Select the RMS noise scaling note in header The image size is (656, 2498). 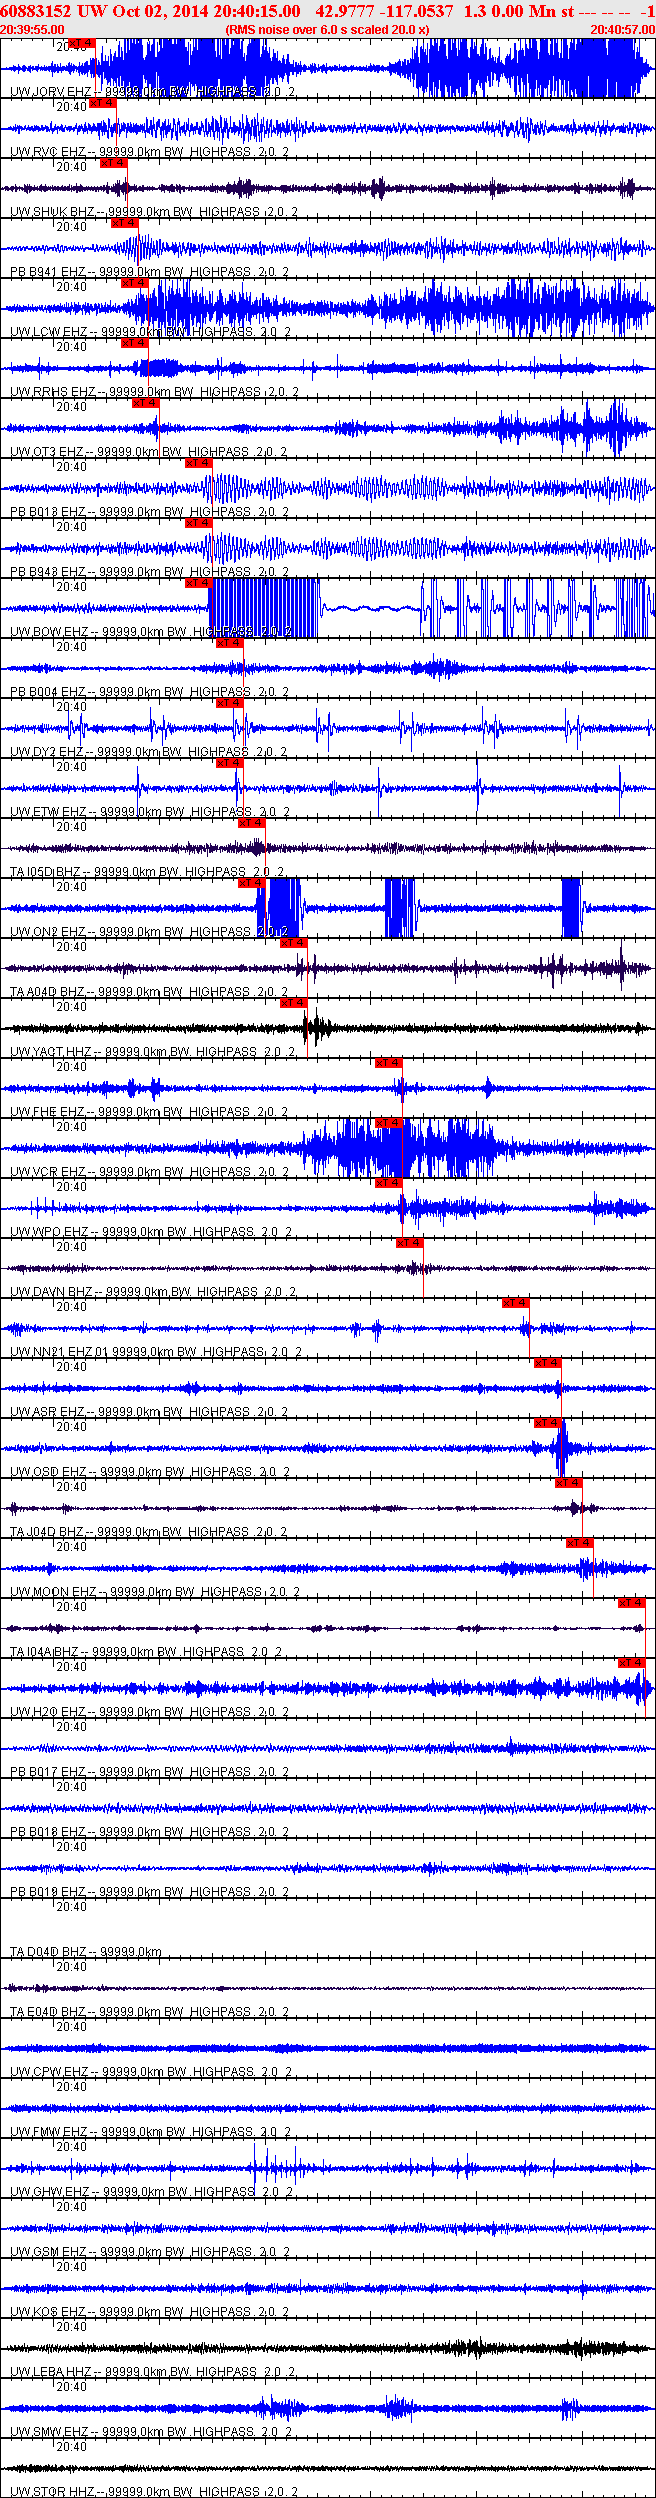pyautogui.click(x=327, y=30)
